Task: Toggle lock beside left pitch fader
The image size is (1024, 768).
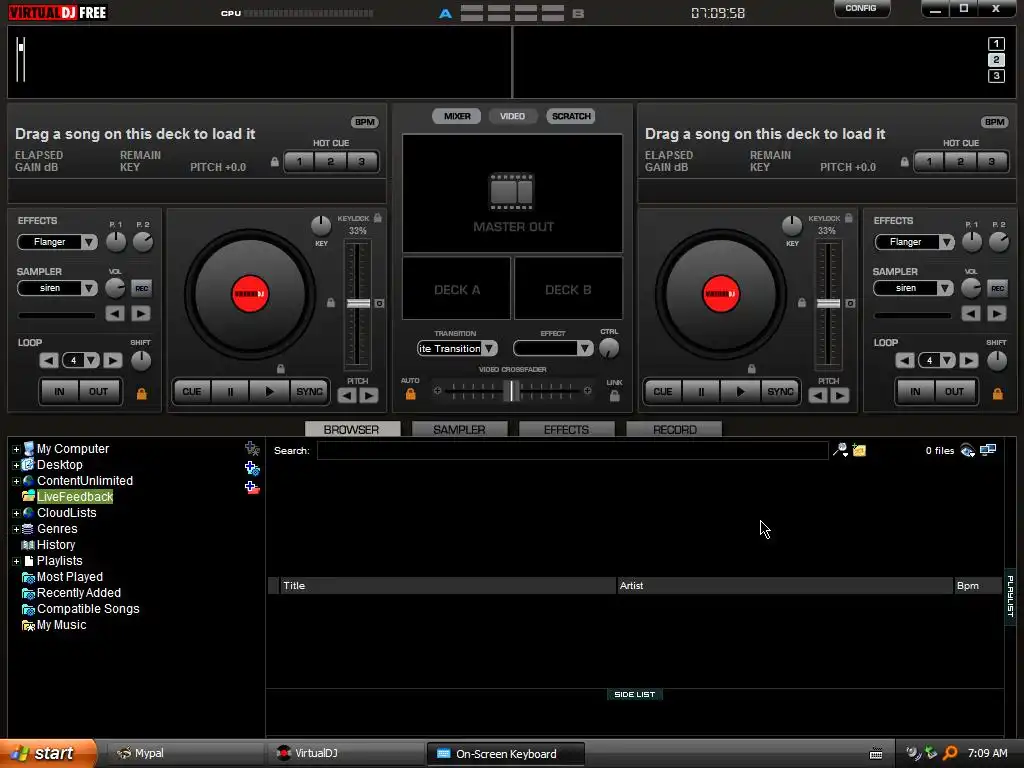Action: (x=330, y=303)
